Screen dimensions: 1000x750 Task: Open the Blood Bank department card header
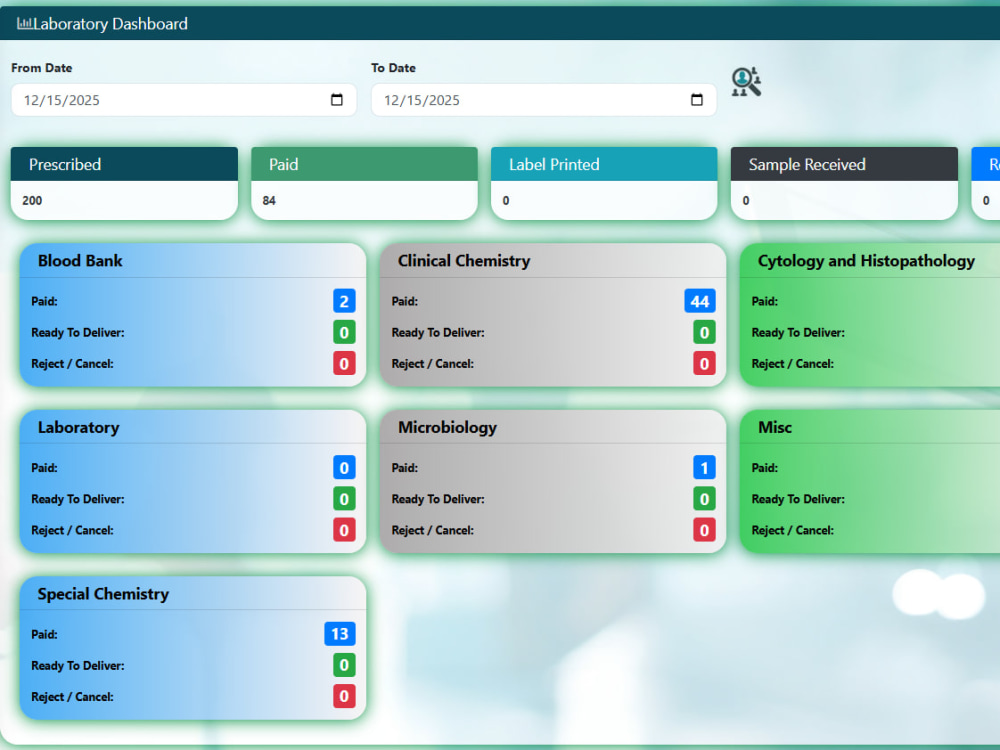point(193,261)
